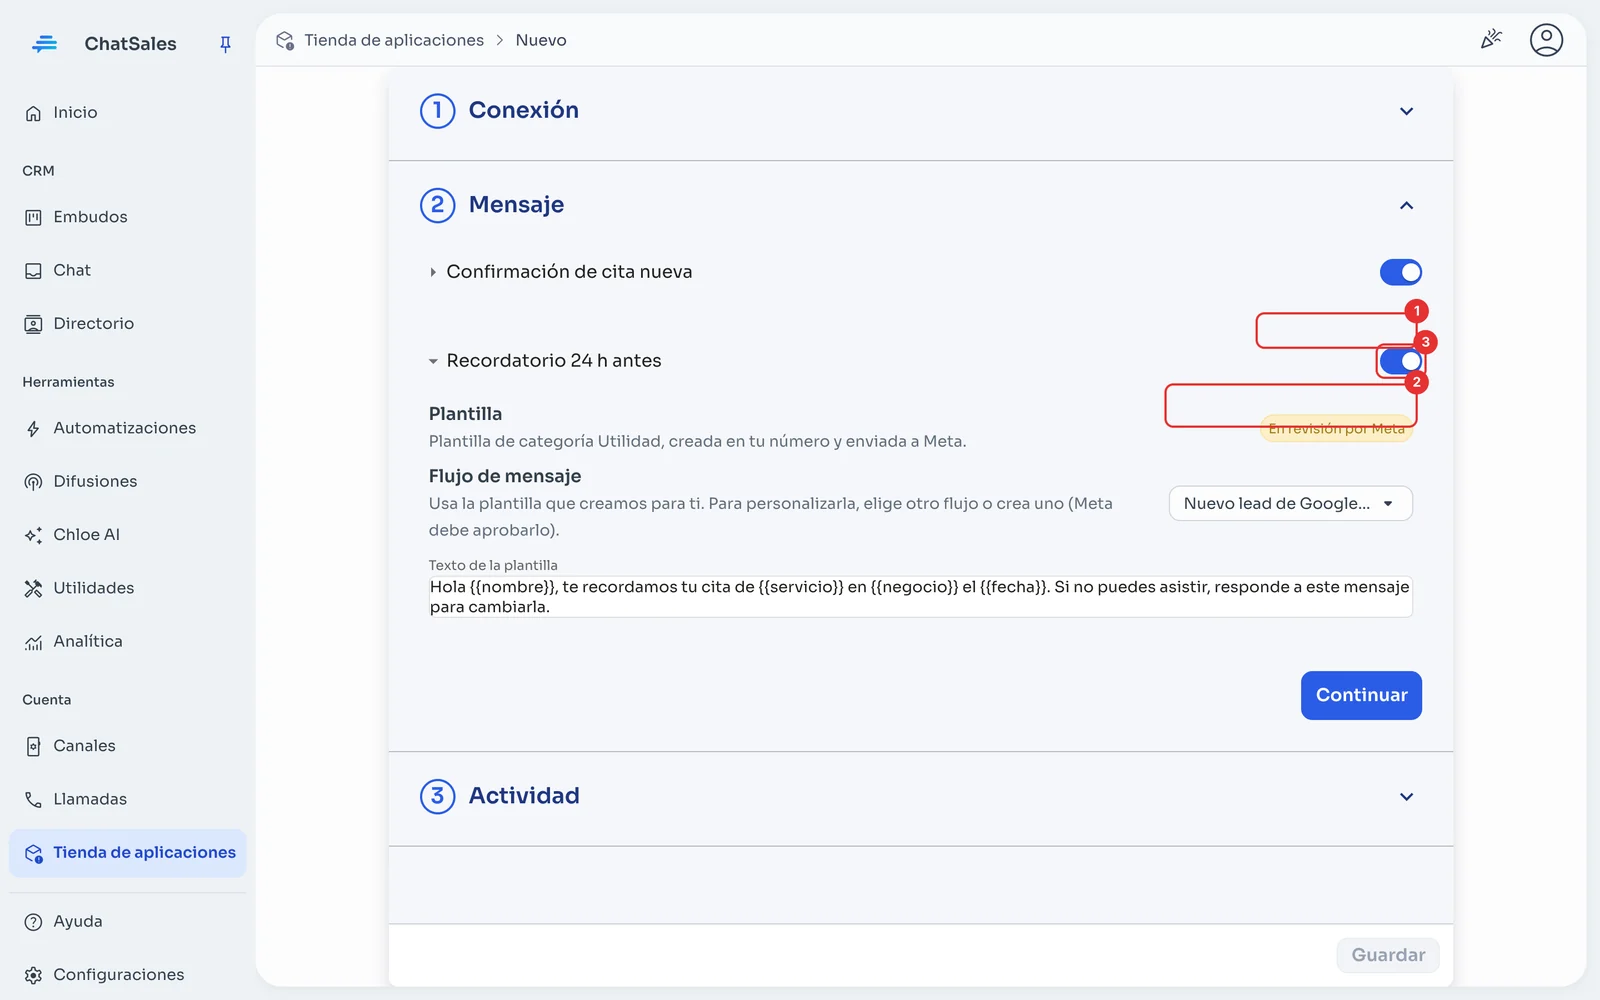Expand the Actividad section chevron

point(1406,797)
